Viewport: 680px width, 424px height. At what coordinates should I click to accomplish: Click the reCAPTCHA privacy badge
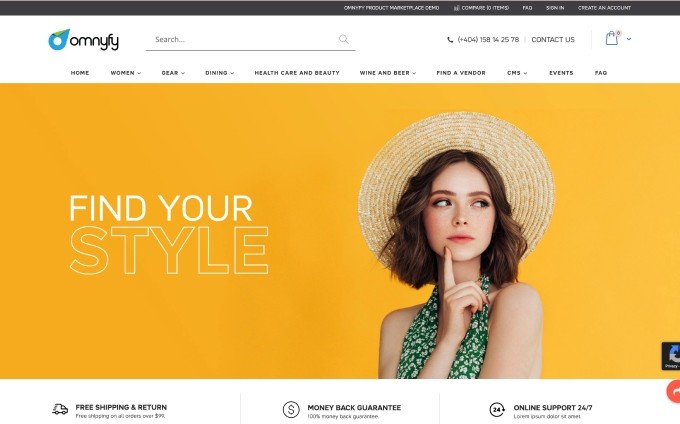pos(671,356)
